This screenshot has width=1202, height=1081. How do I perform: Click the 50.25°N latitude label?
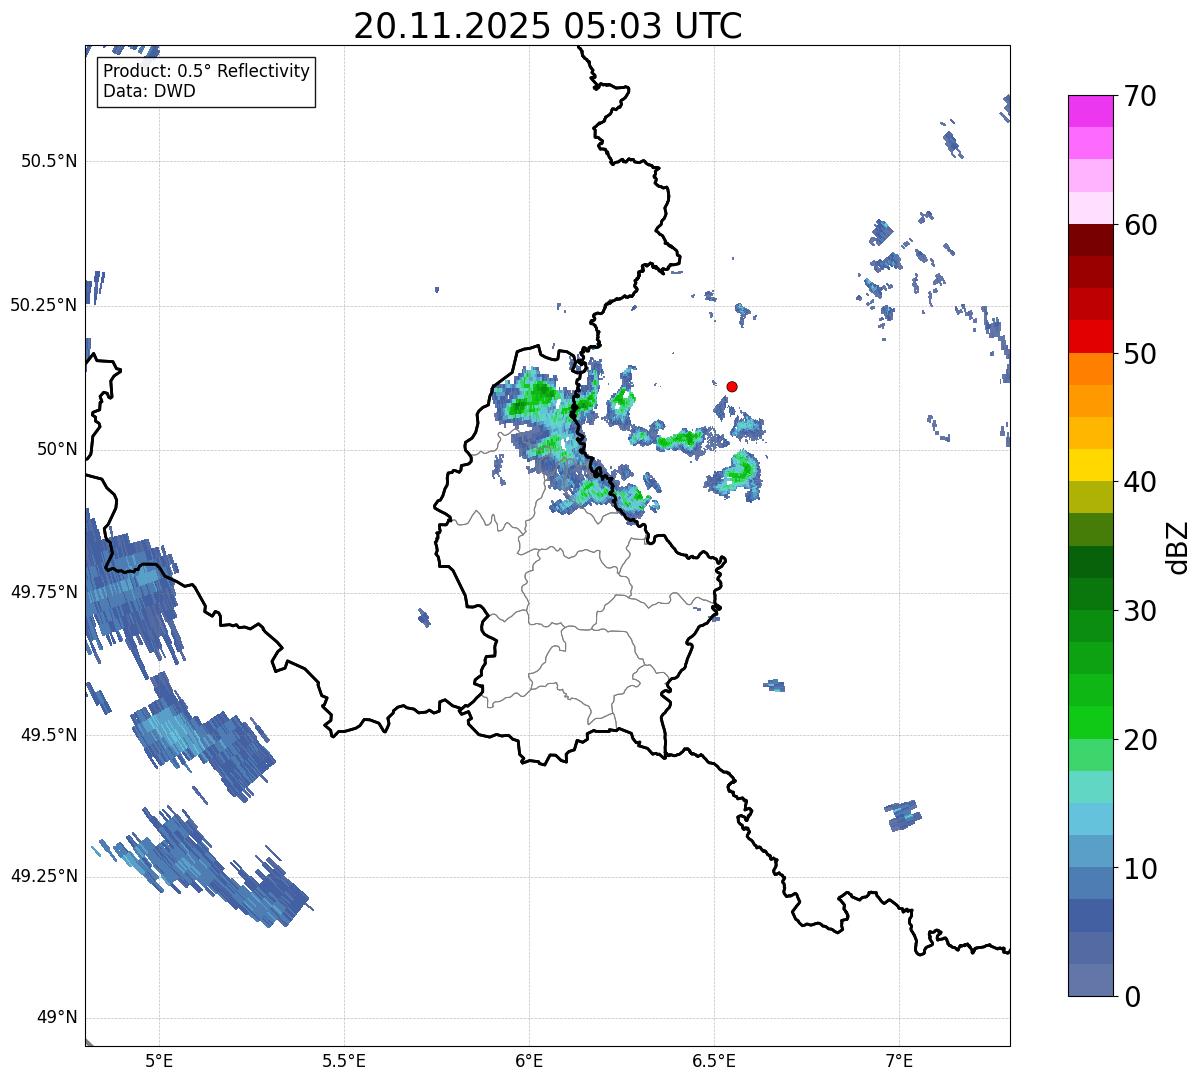(x=43, y=305)
